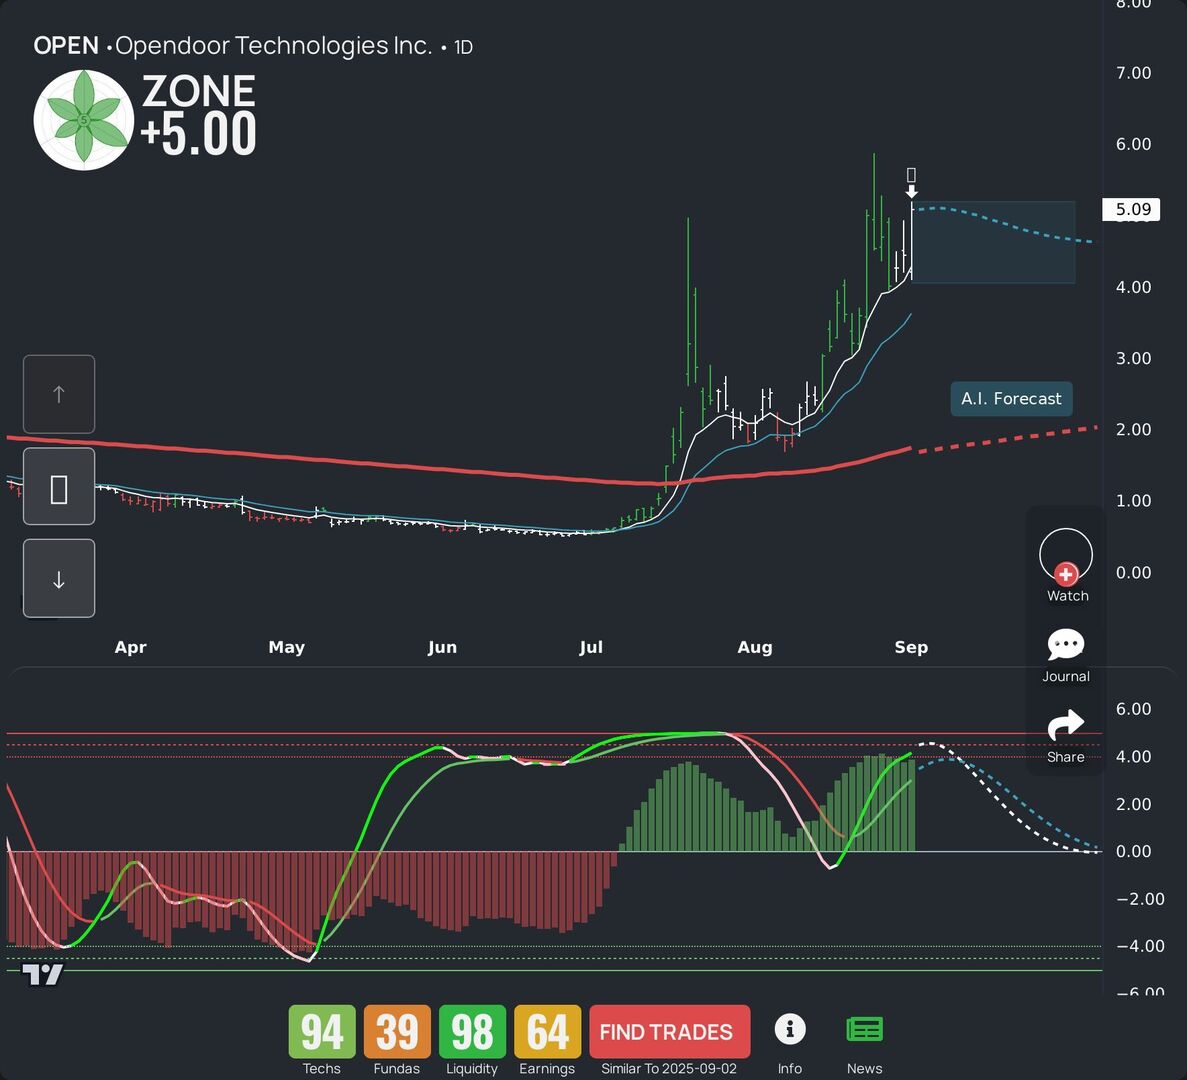Click the OPEN ticker symbol text

[66, 45]
